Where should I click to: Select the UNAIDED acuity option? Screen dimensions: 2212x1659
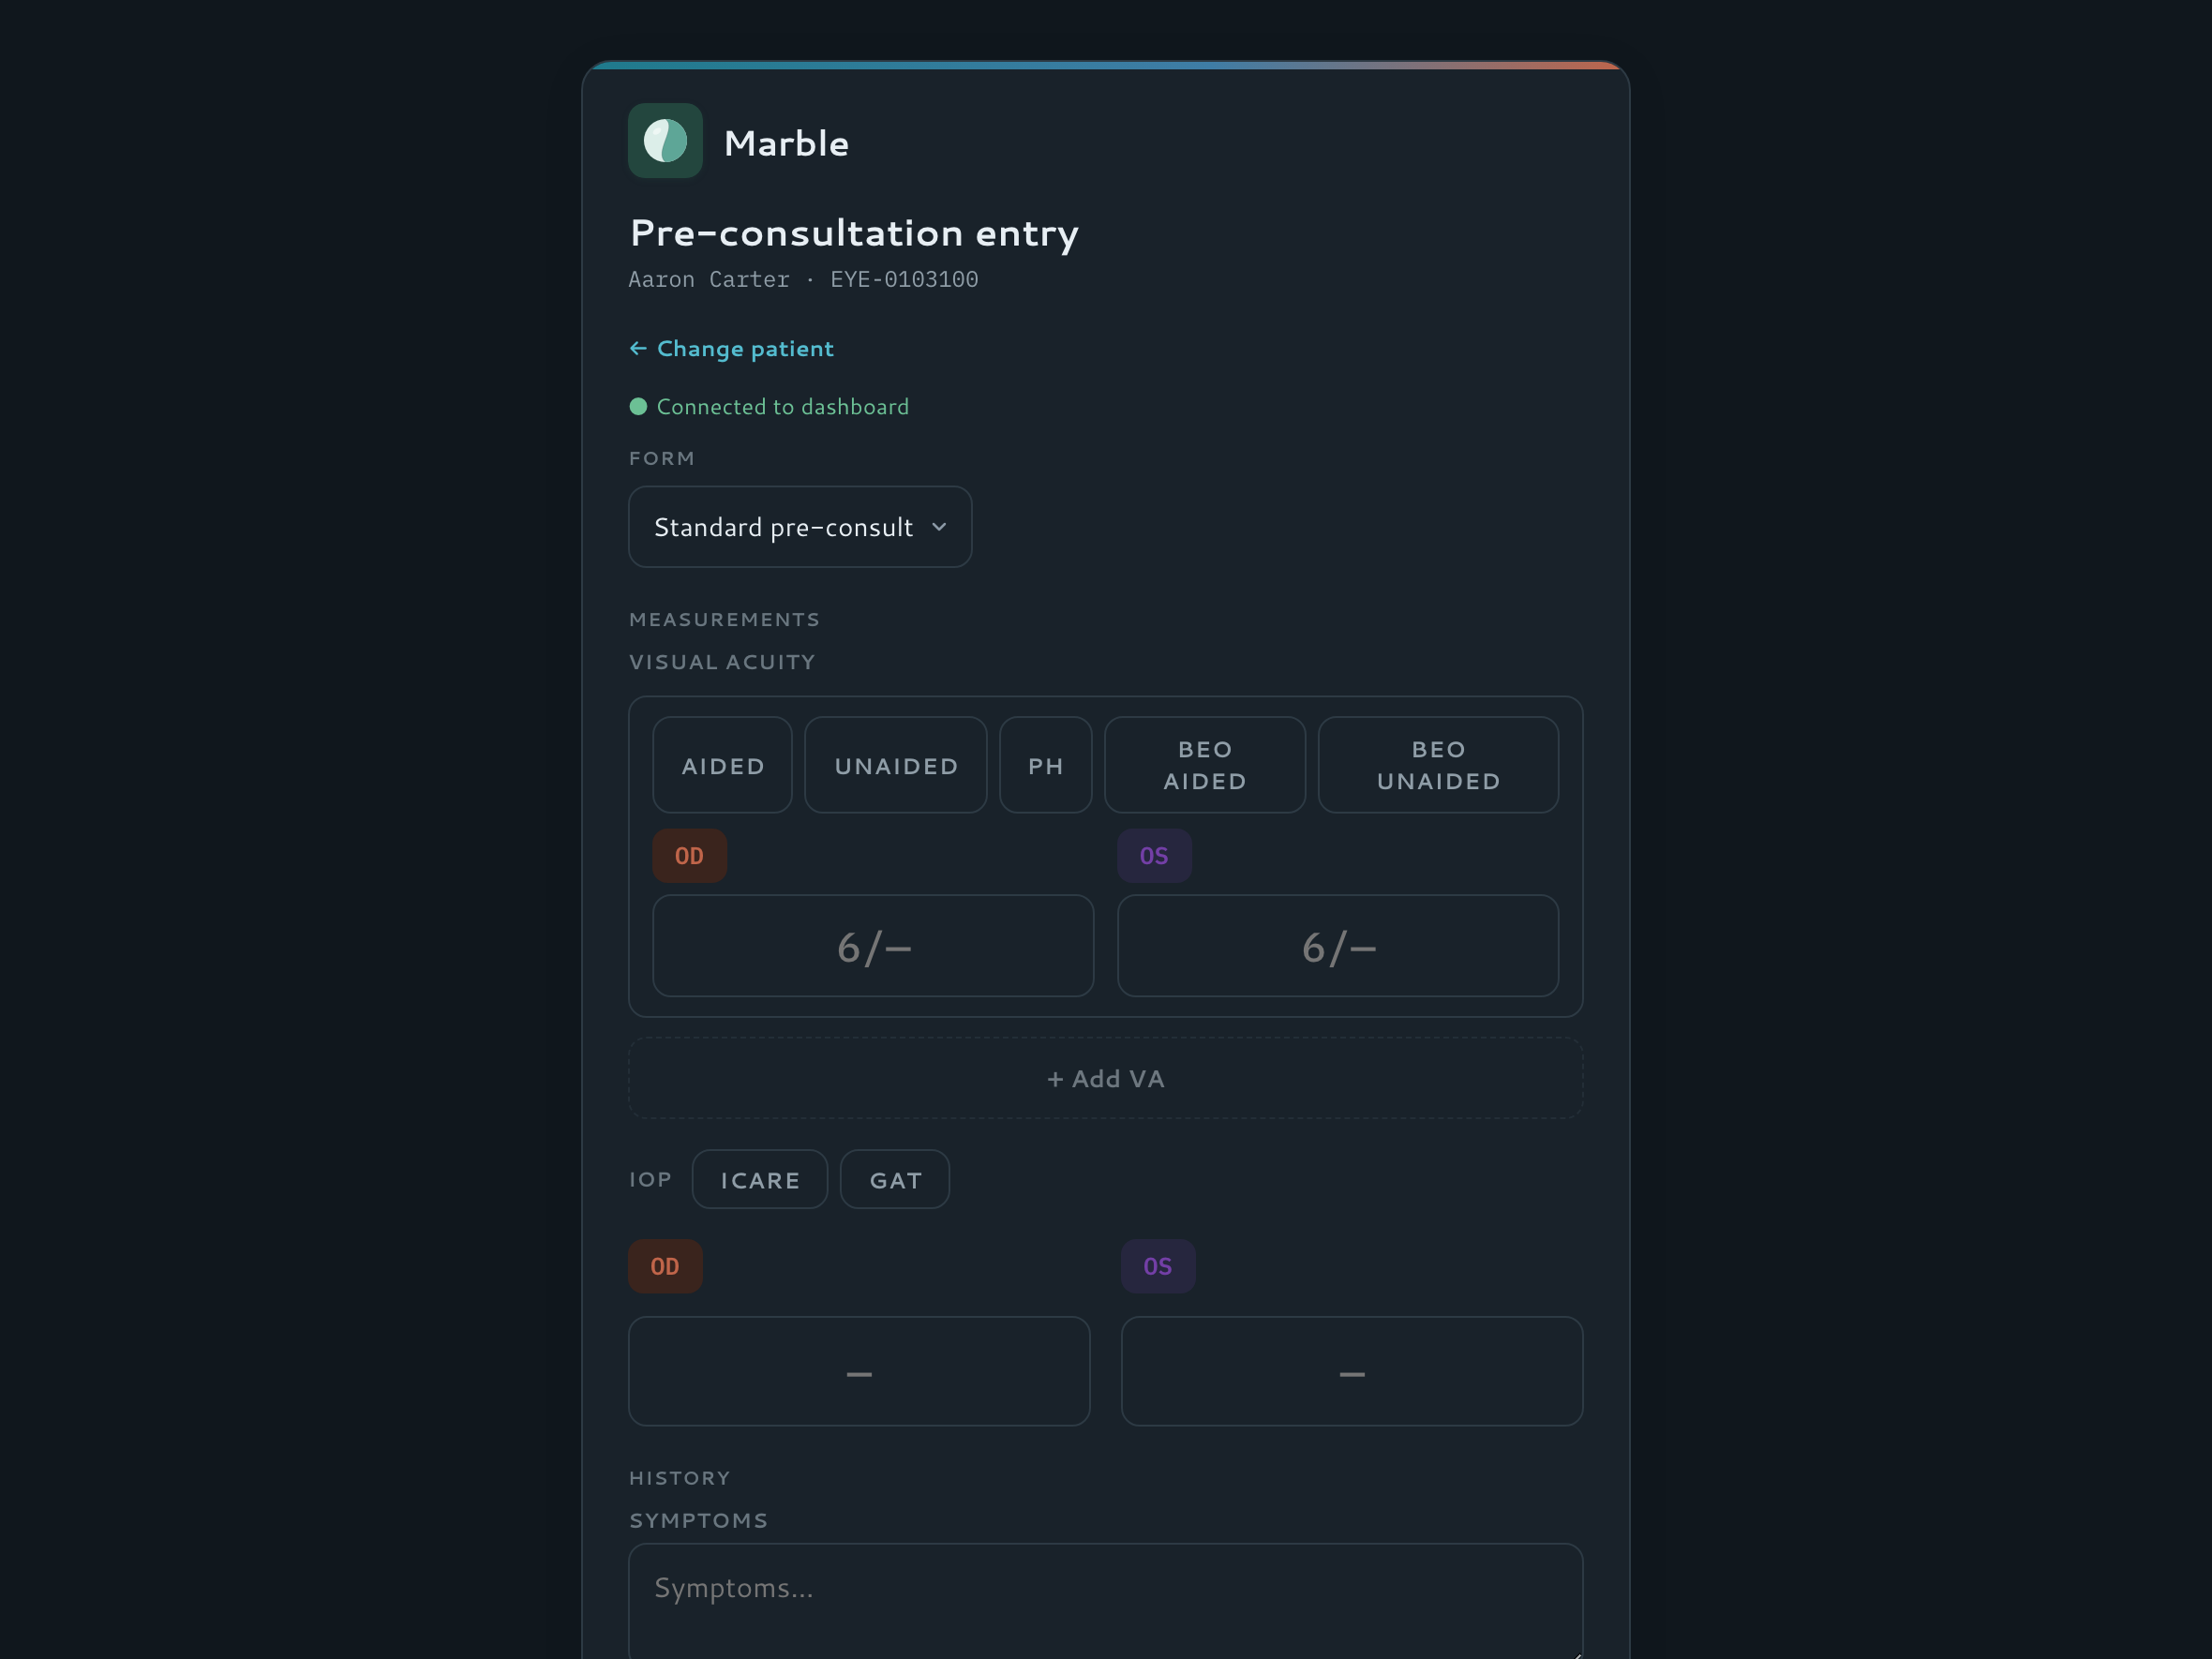896,765
